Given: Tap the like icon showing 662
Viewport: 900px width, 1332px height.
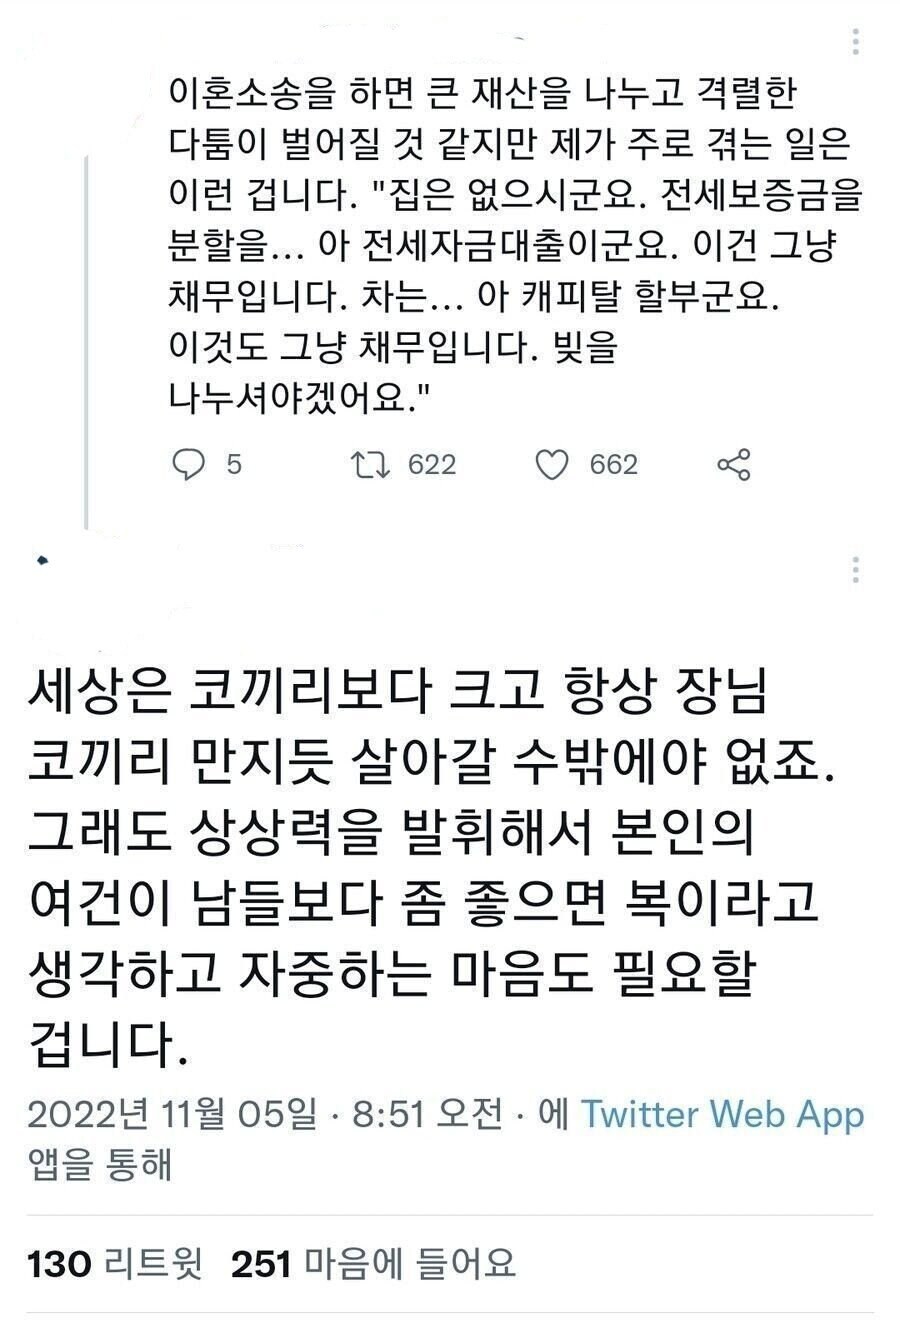Looking at the screenshot, I should 567,463.
